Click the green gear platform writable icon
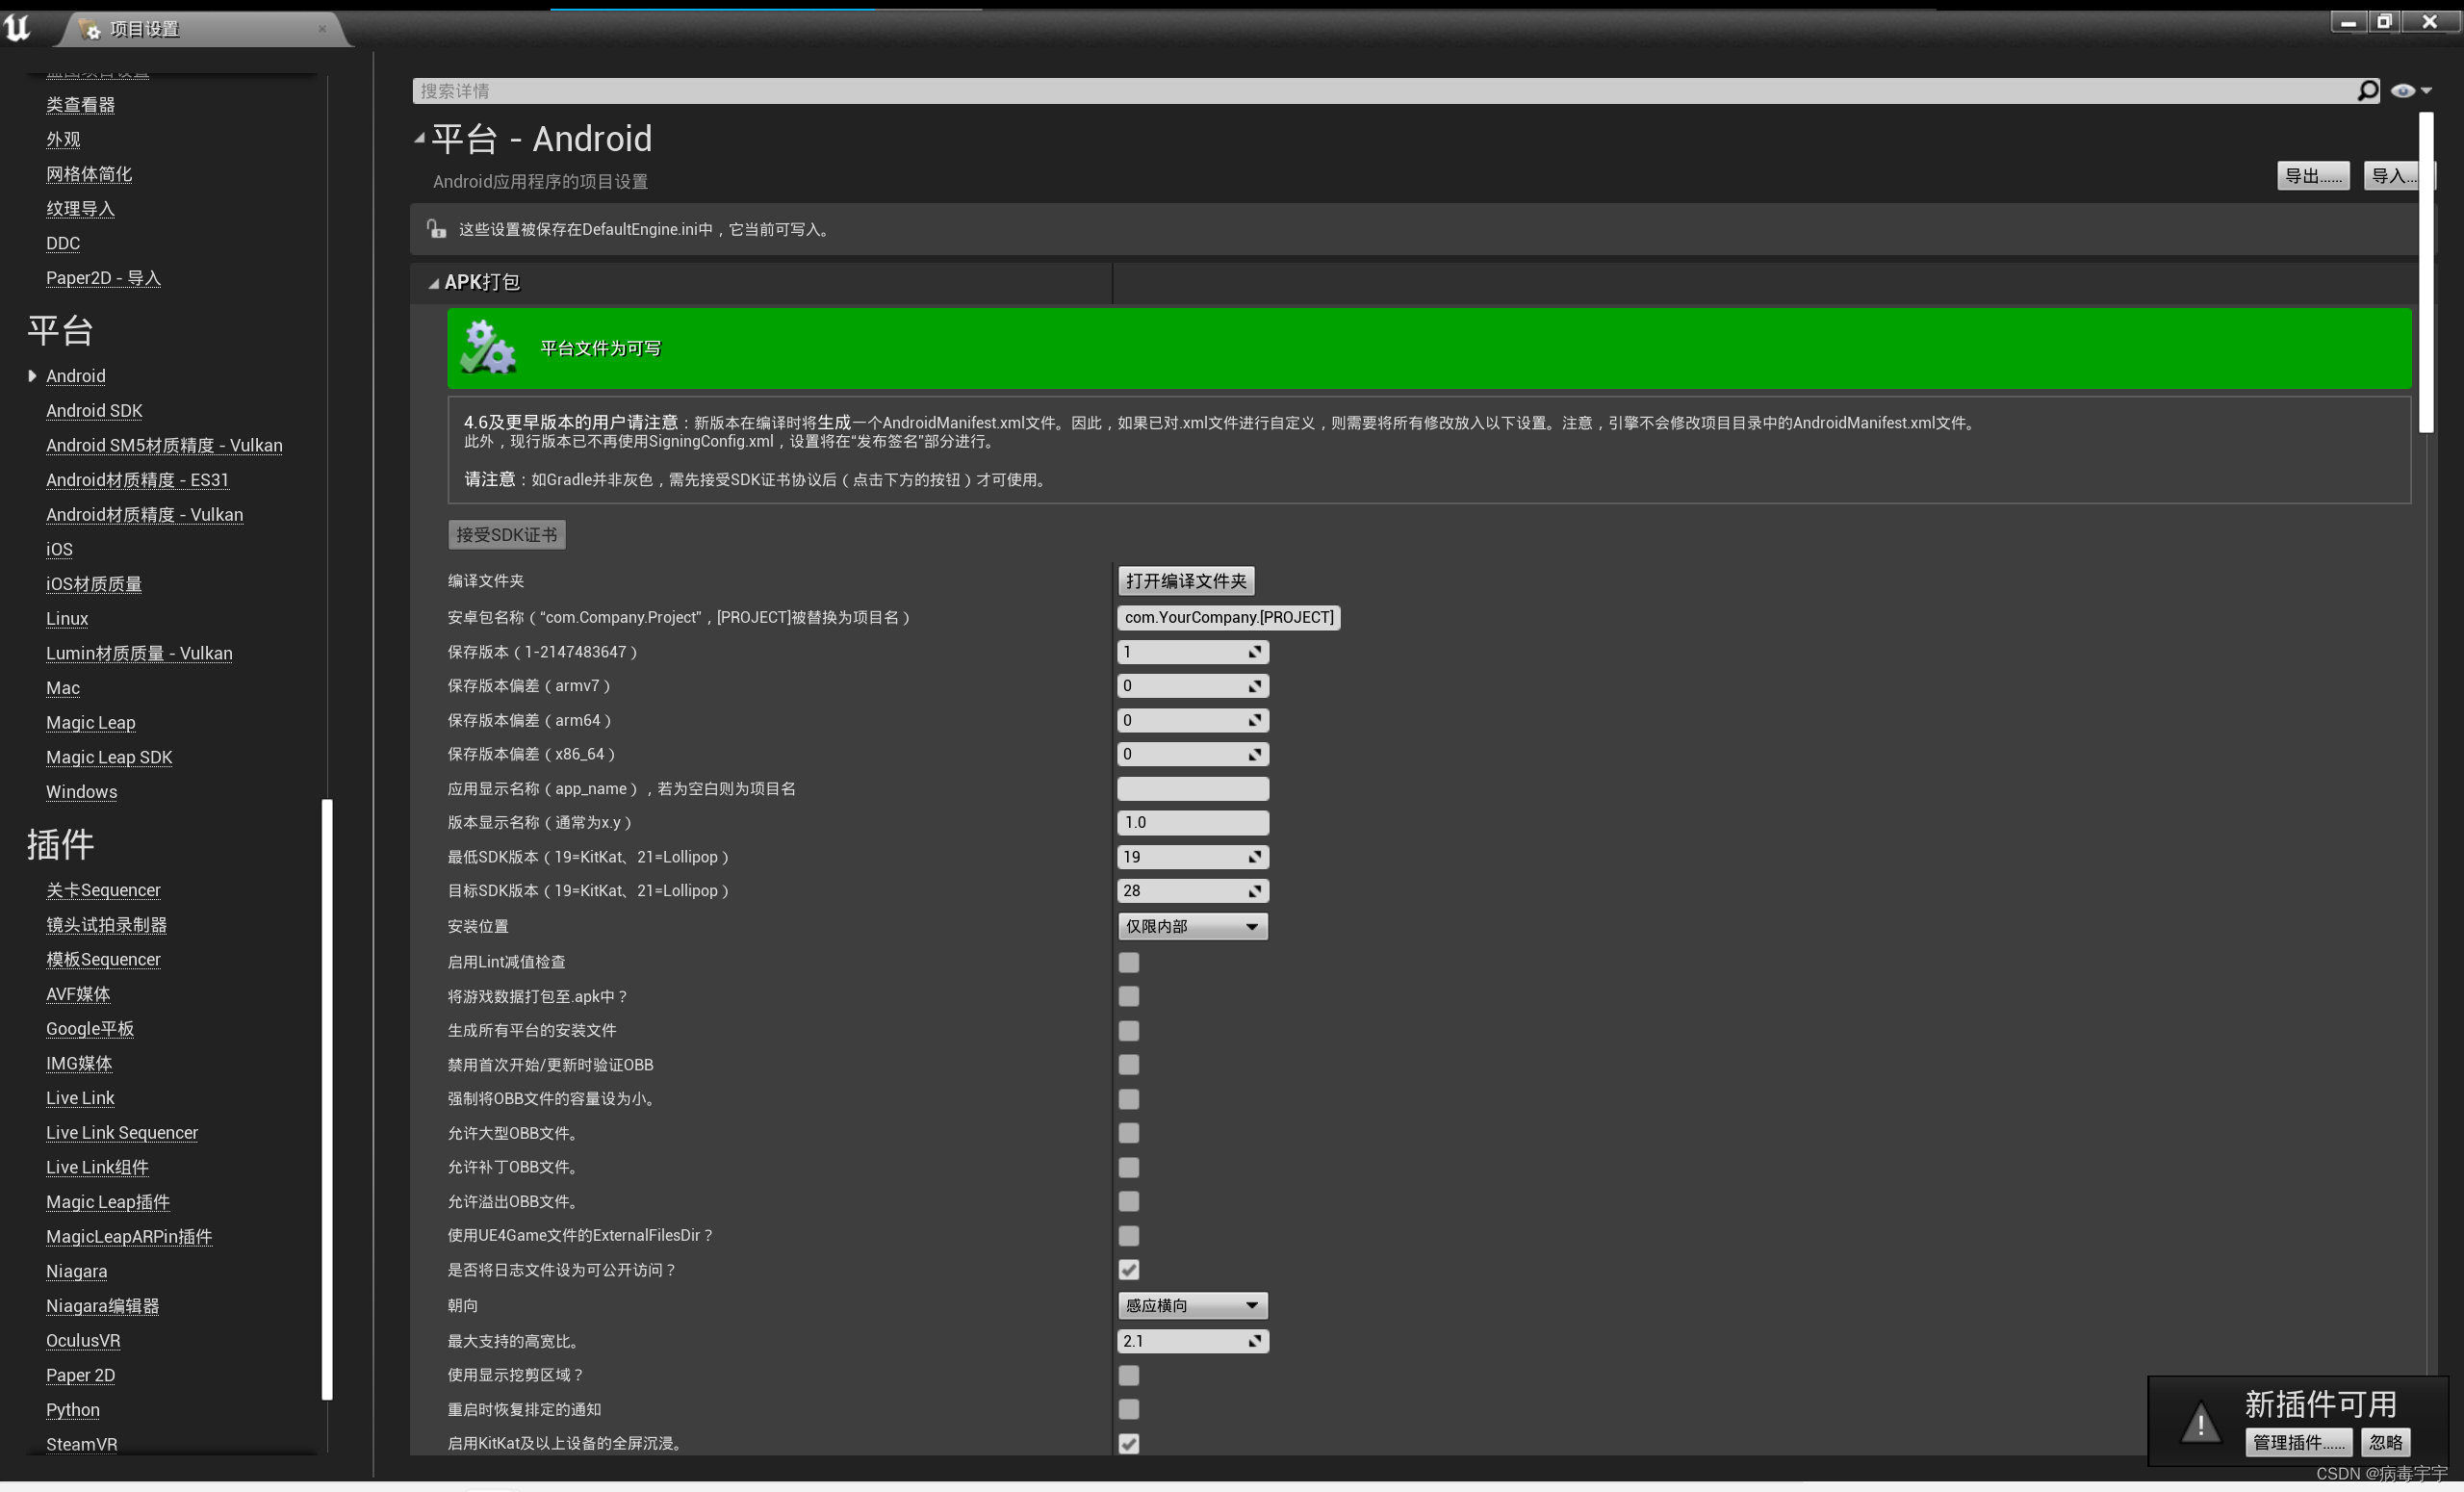Image resolution: width=2464 pixels, height=1492 pixels. [x=487, y=348]
